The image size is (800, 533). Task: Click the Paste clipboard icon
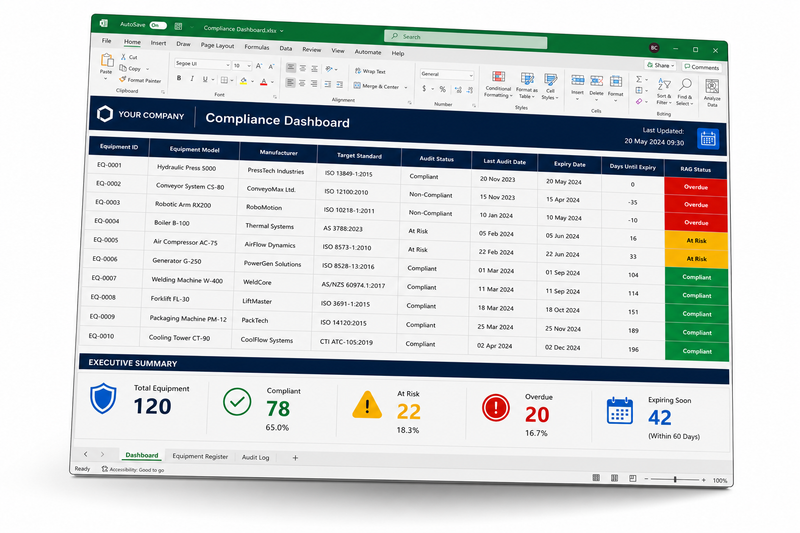(x=107, y=60)
